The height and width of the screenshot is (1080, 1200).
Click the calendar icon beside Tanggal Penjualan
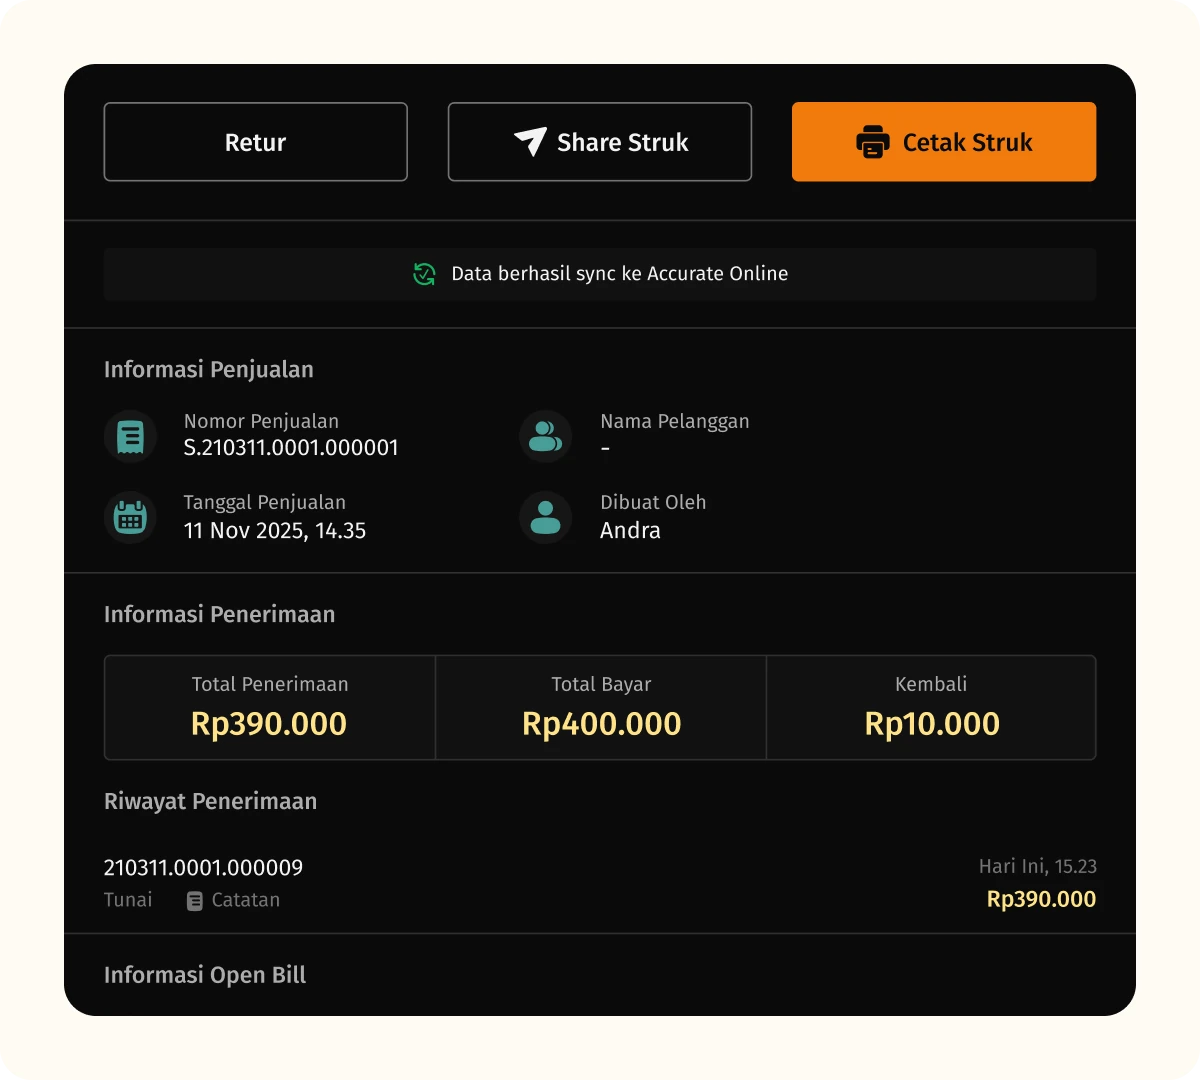click(130, 517)
